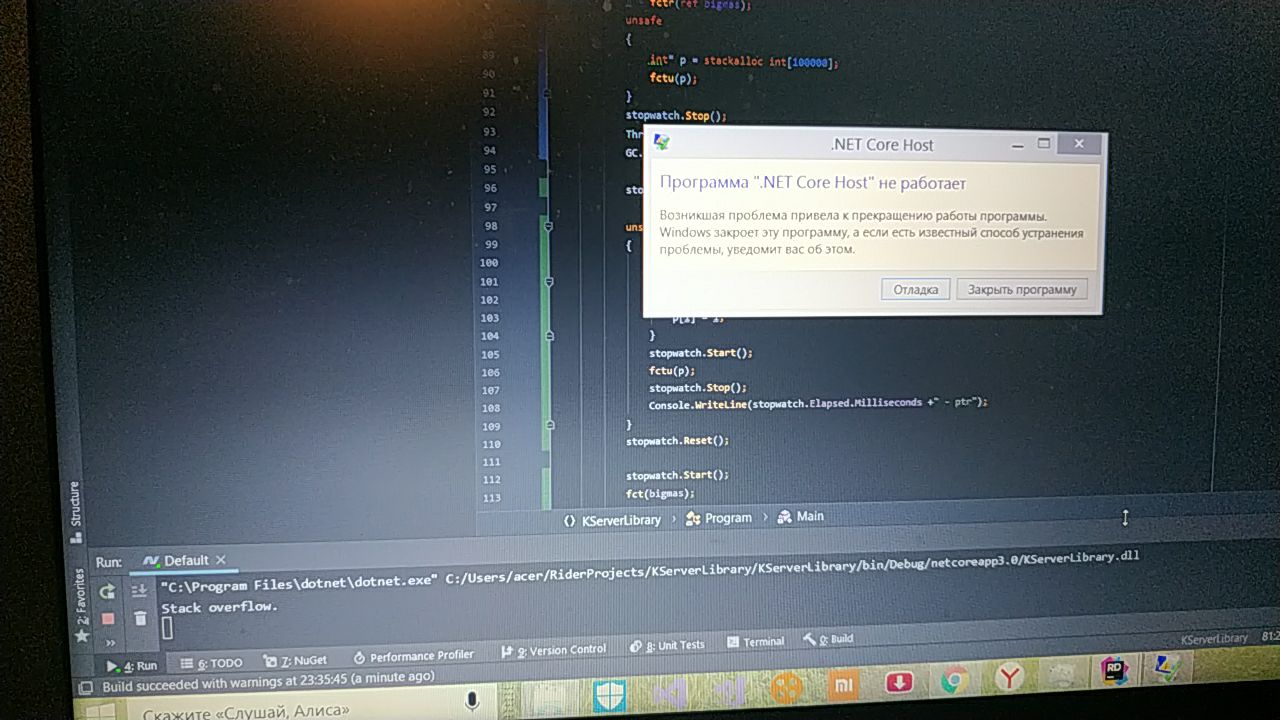Open the orange round app in taskbar
1280x720 pixels.
pos(788,687)
